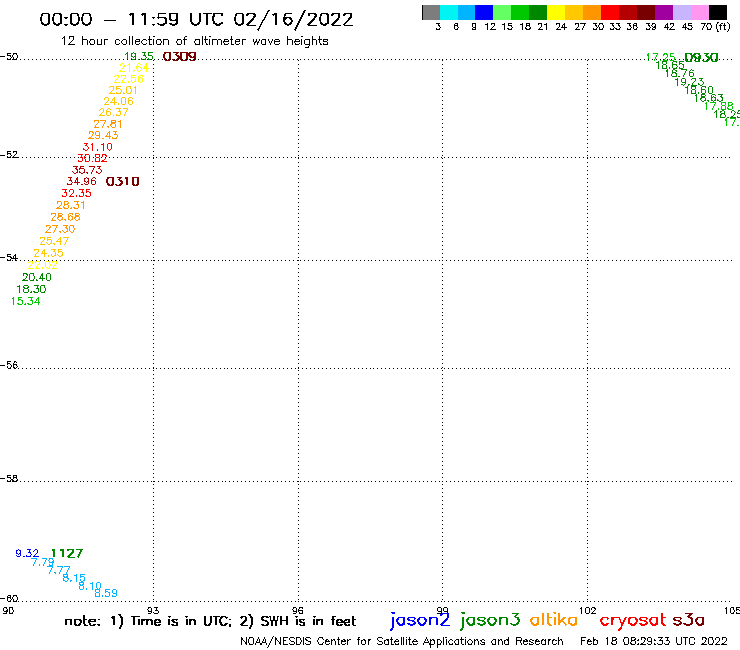Click the latitude label -58
The image size is (740, 650).
pos(9,479)
